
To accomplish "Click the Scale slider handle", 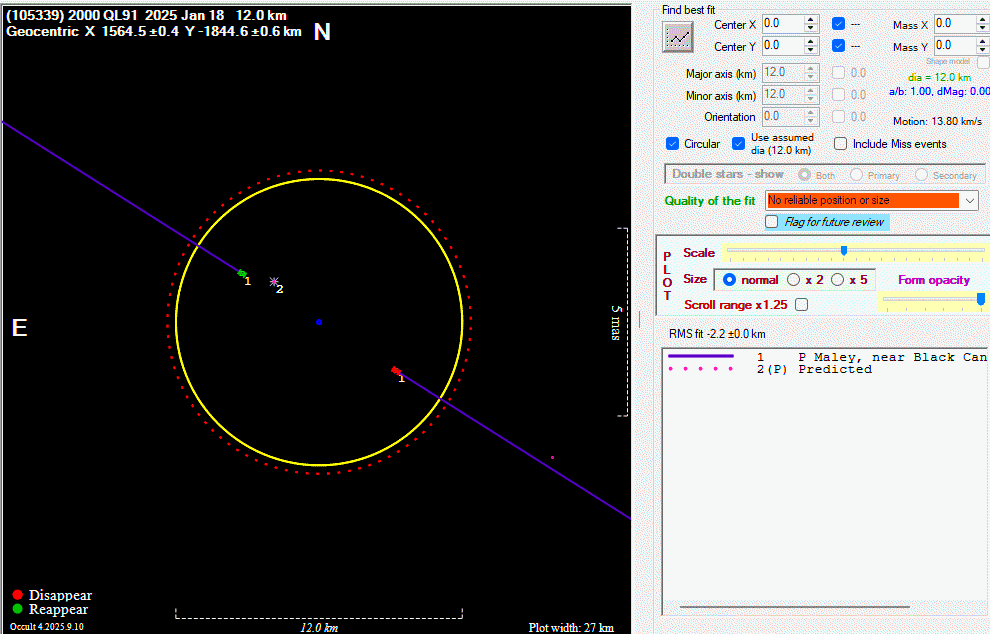I will click(844, 251).
